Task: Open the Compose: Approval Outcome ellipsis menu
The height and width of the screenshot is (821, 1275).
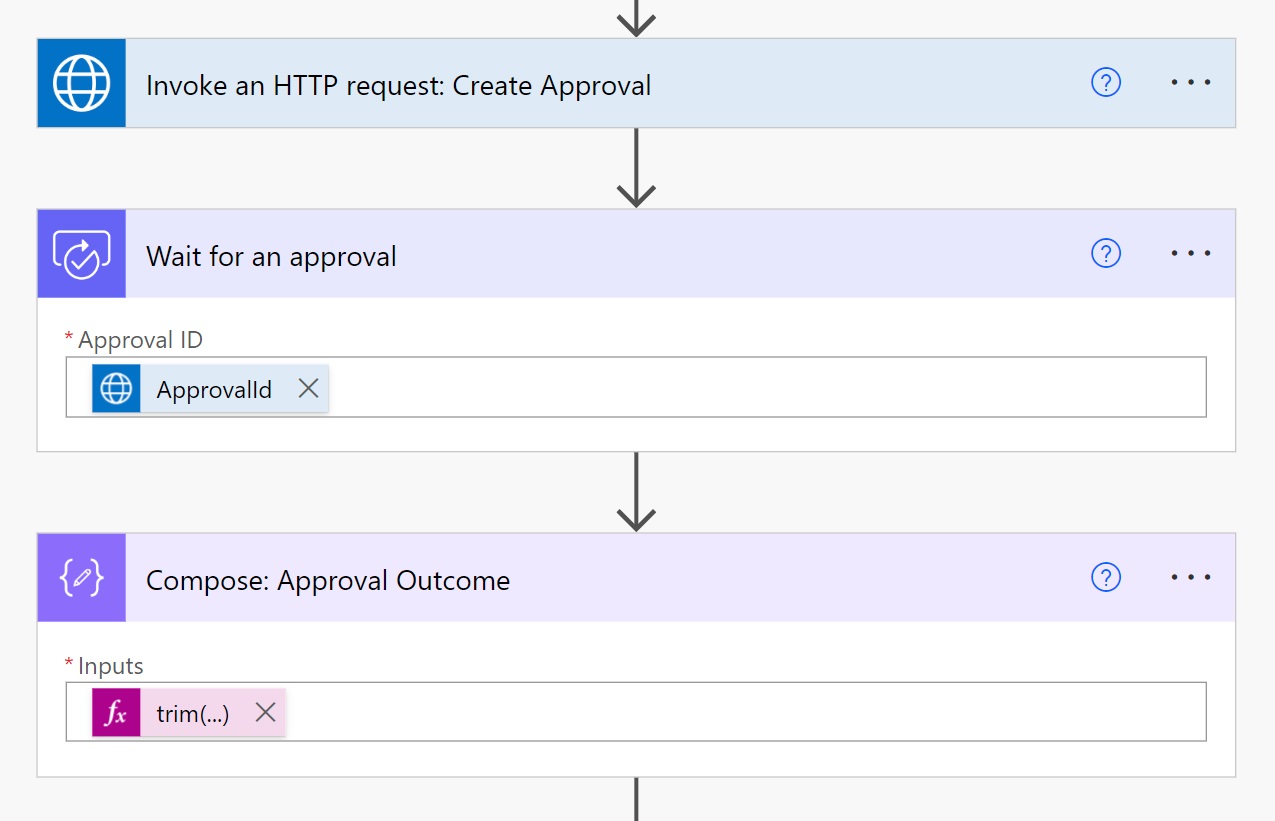Action: (x=1191, y=578)
